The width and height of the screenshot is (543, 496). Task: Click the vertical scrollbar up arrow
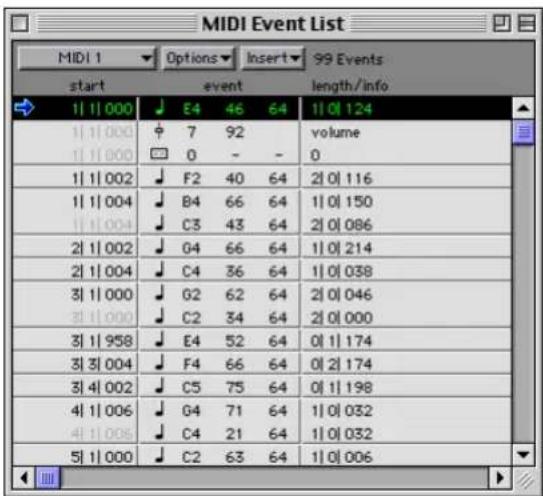click(x=523, y=108)
